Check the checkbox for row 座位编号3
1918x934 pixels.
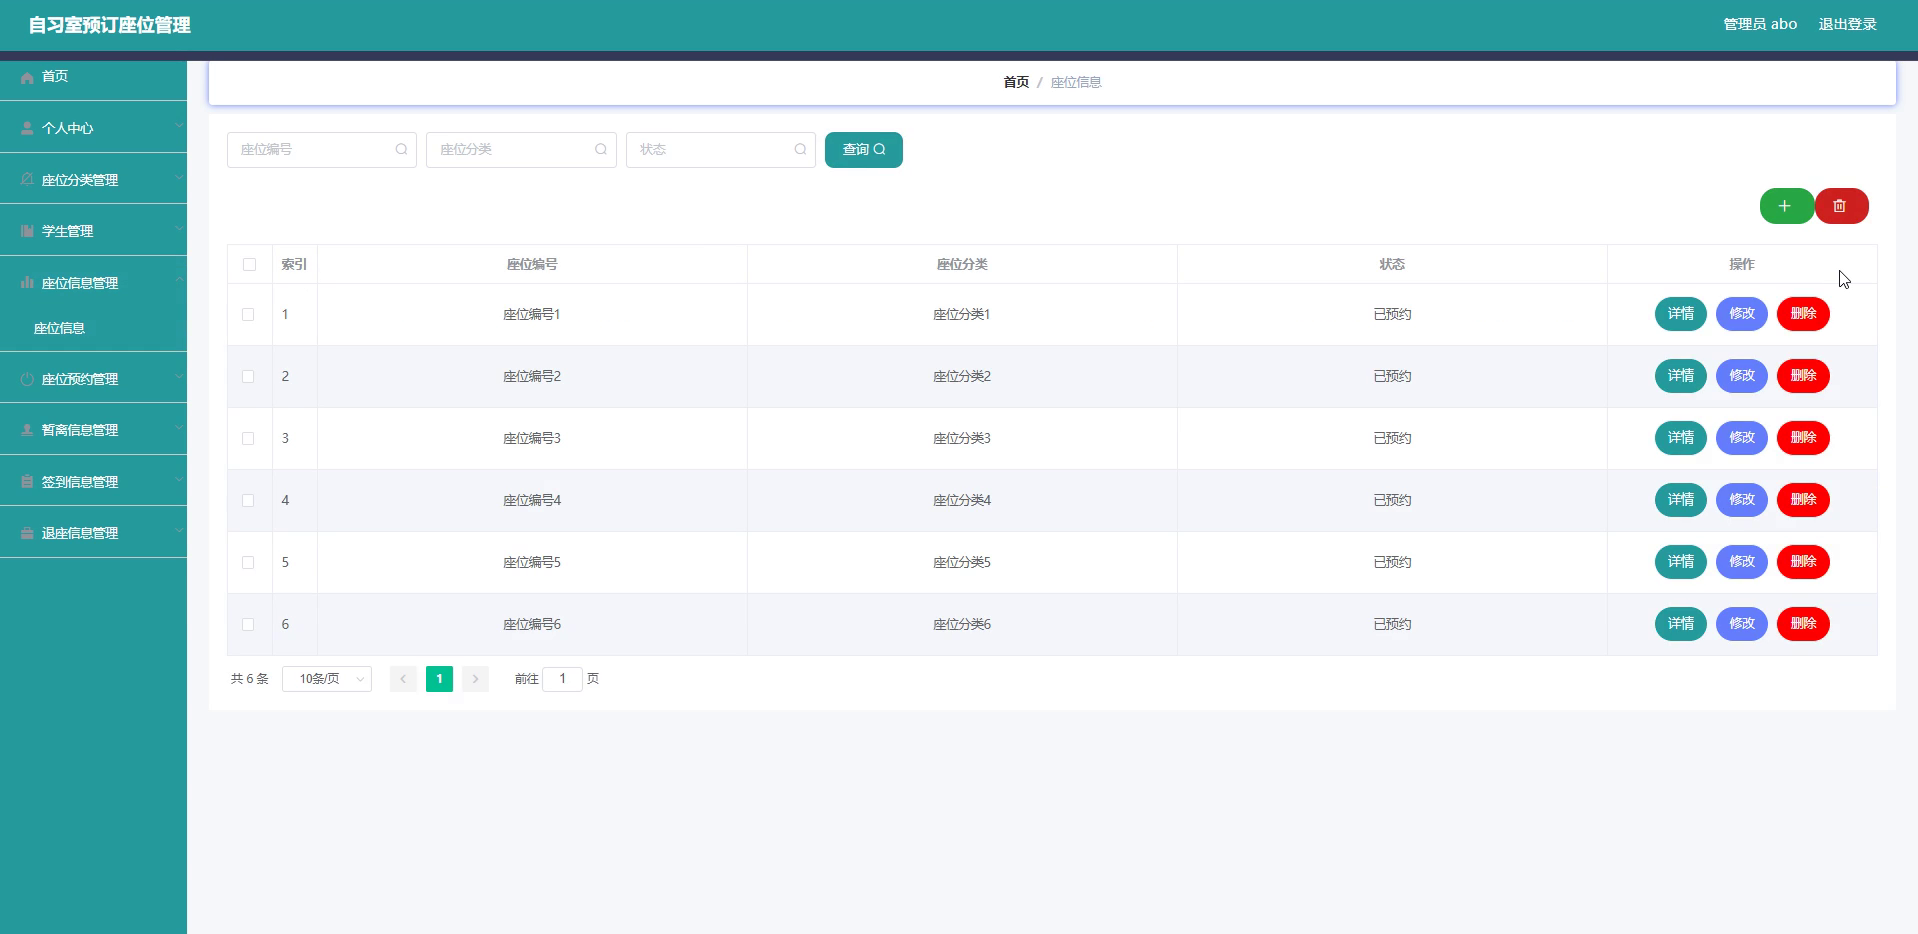pyautogui.click(x=248, y=439)
